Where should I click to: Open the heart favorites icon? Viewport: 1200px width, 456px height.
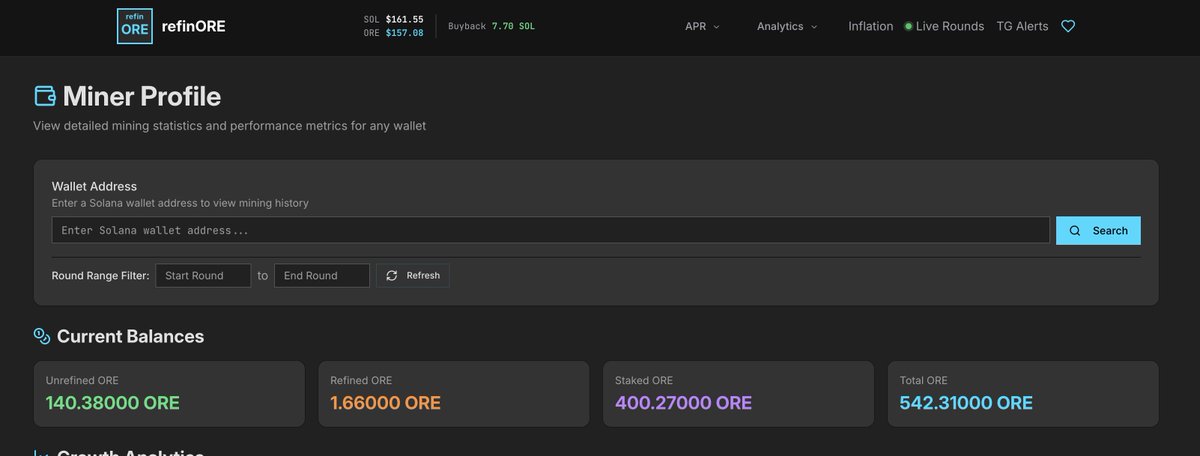[x=1068, y=26]
